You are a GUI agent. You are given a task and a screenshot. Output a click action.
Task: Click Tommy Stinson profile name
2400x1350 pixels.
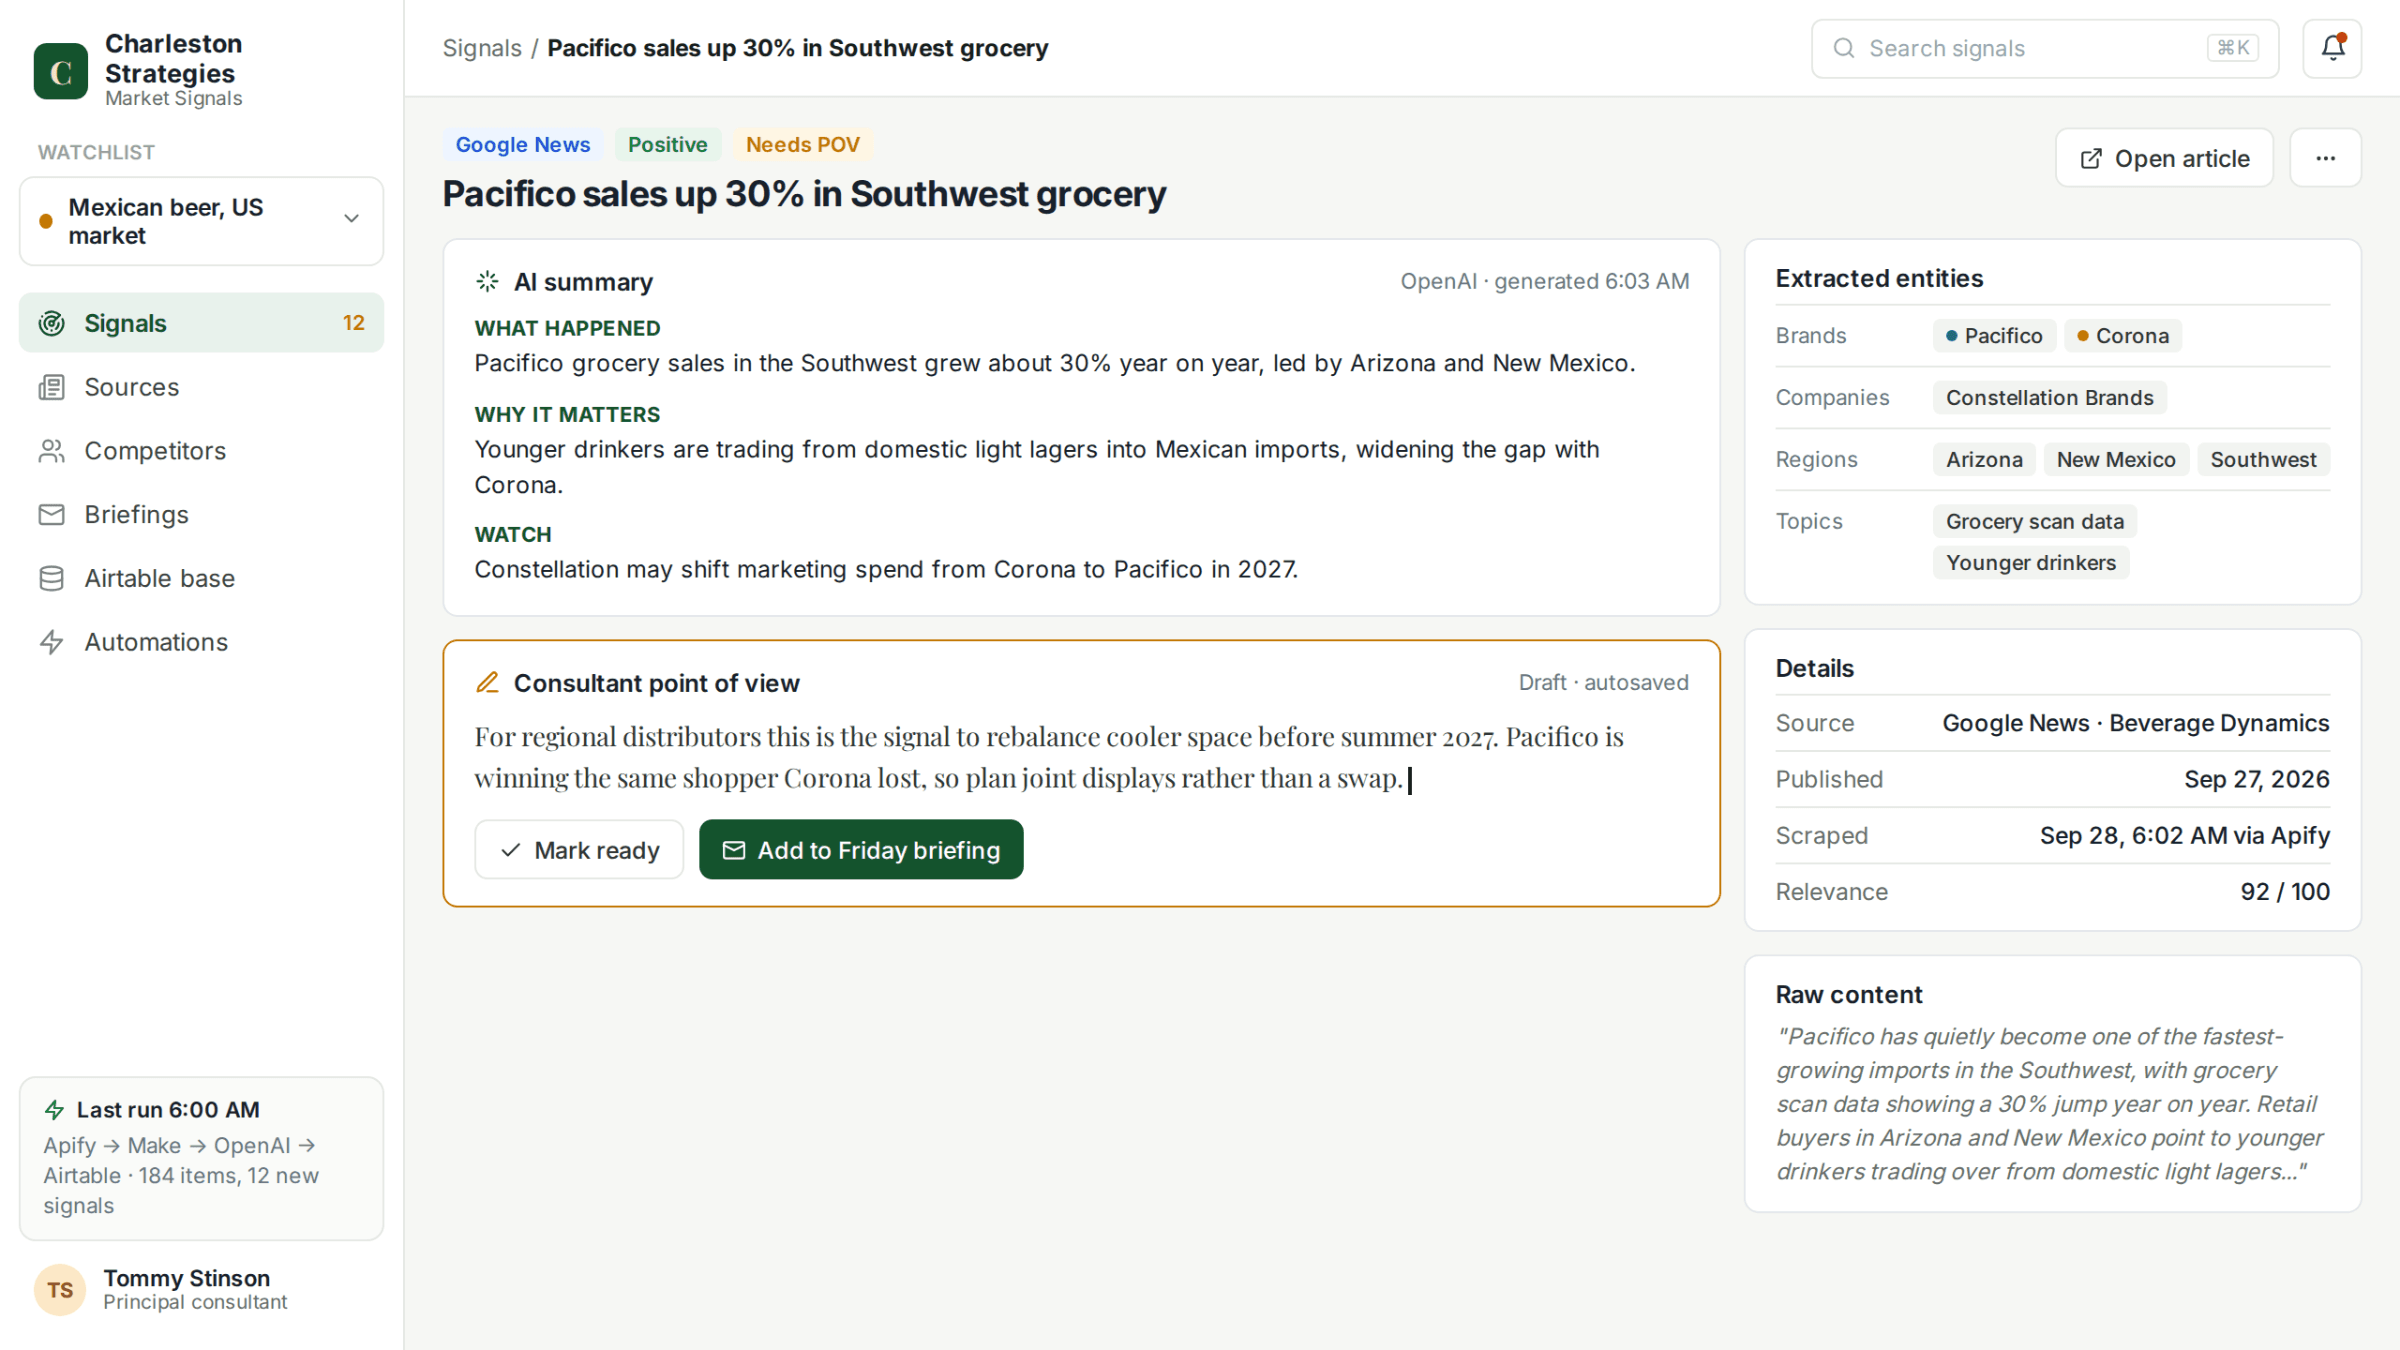click(x=186, y=1278)
